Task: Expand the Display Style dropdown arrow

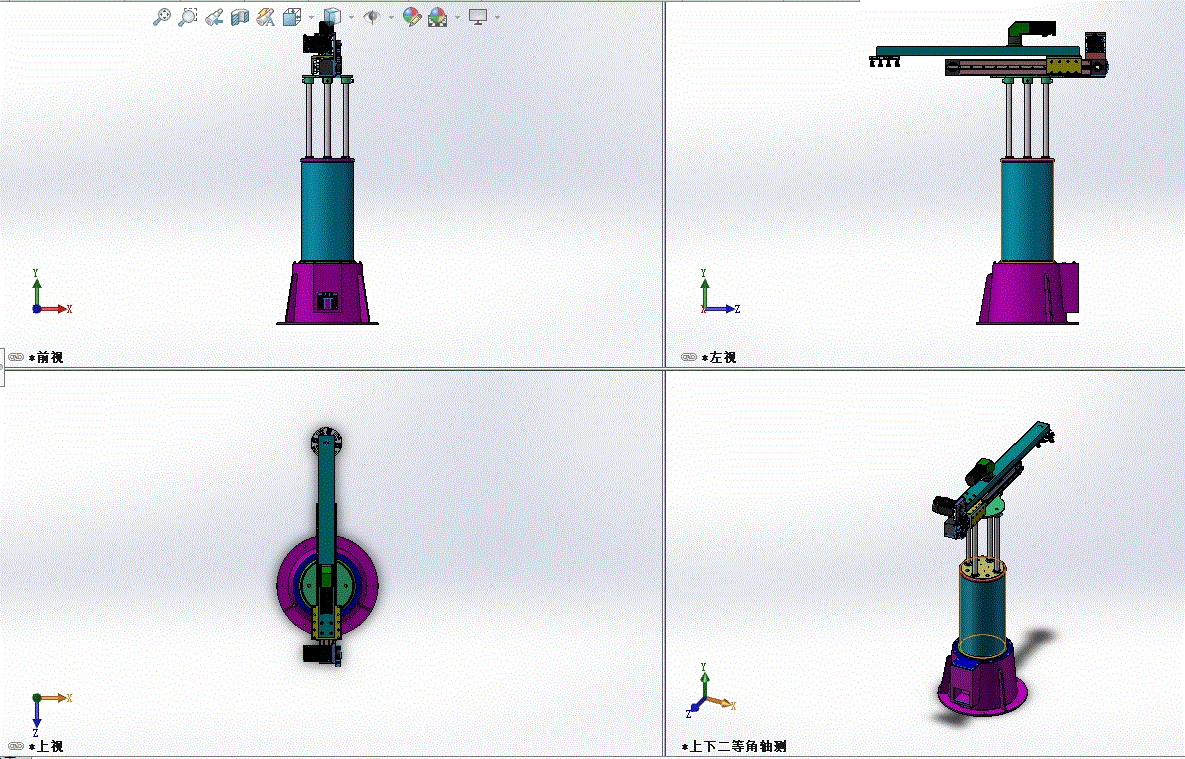Action: tap(351, 17)
